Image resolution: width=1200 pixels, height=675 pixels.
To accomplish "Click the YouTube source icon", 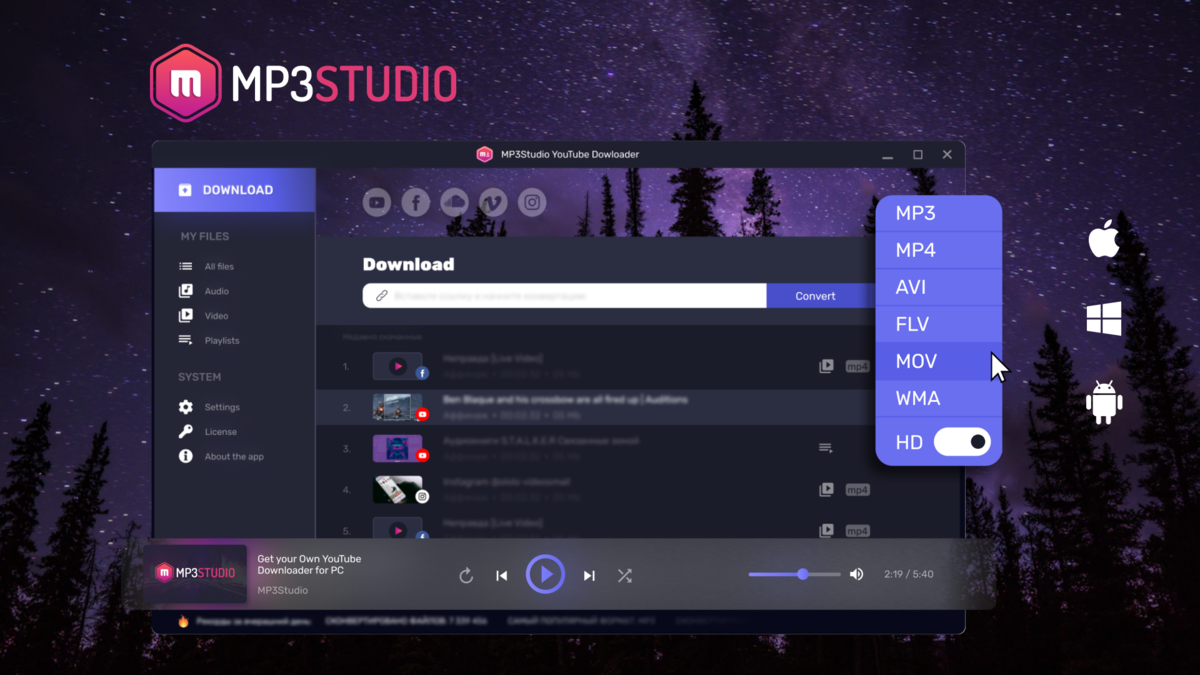I will [377, 203].
